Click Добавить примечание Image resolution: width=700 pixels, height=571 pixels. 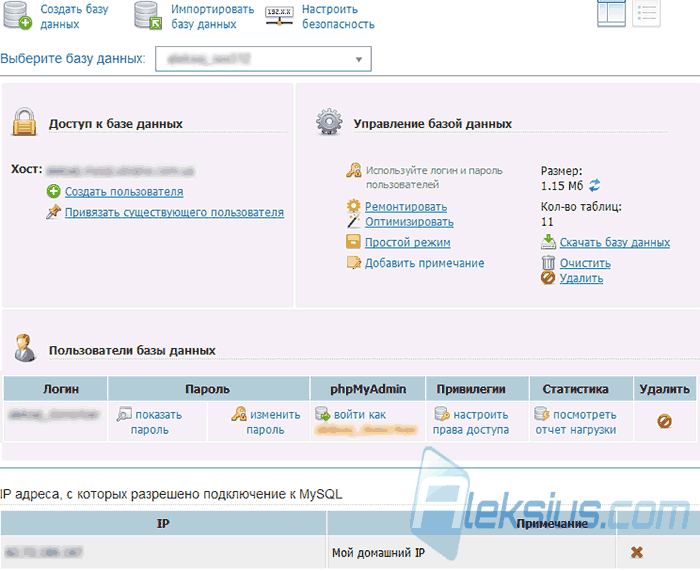coord(425,263)
